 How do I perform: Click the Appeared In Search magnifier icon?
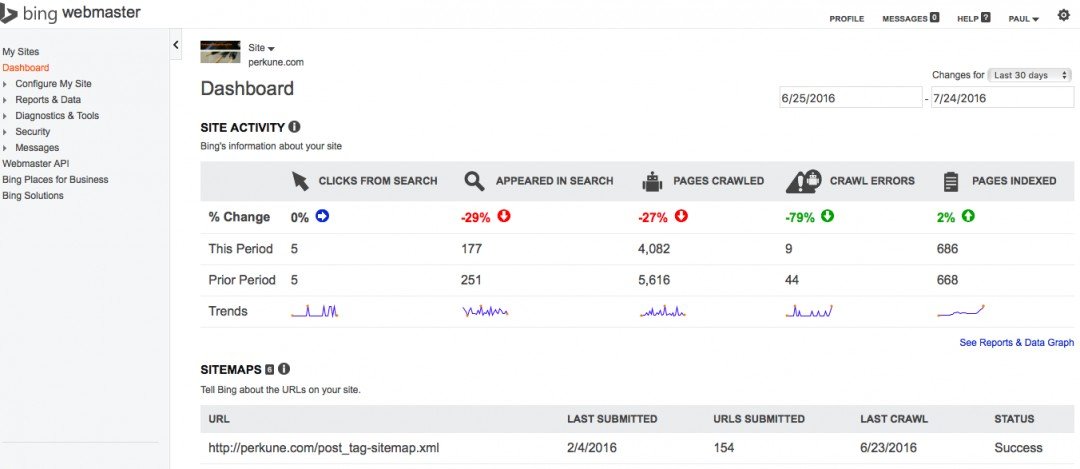(474, 181)
